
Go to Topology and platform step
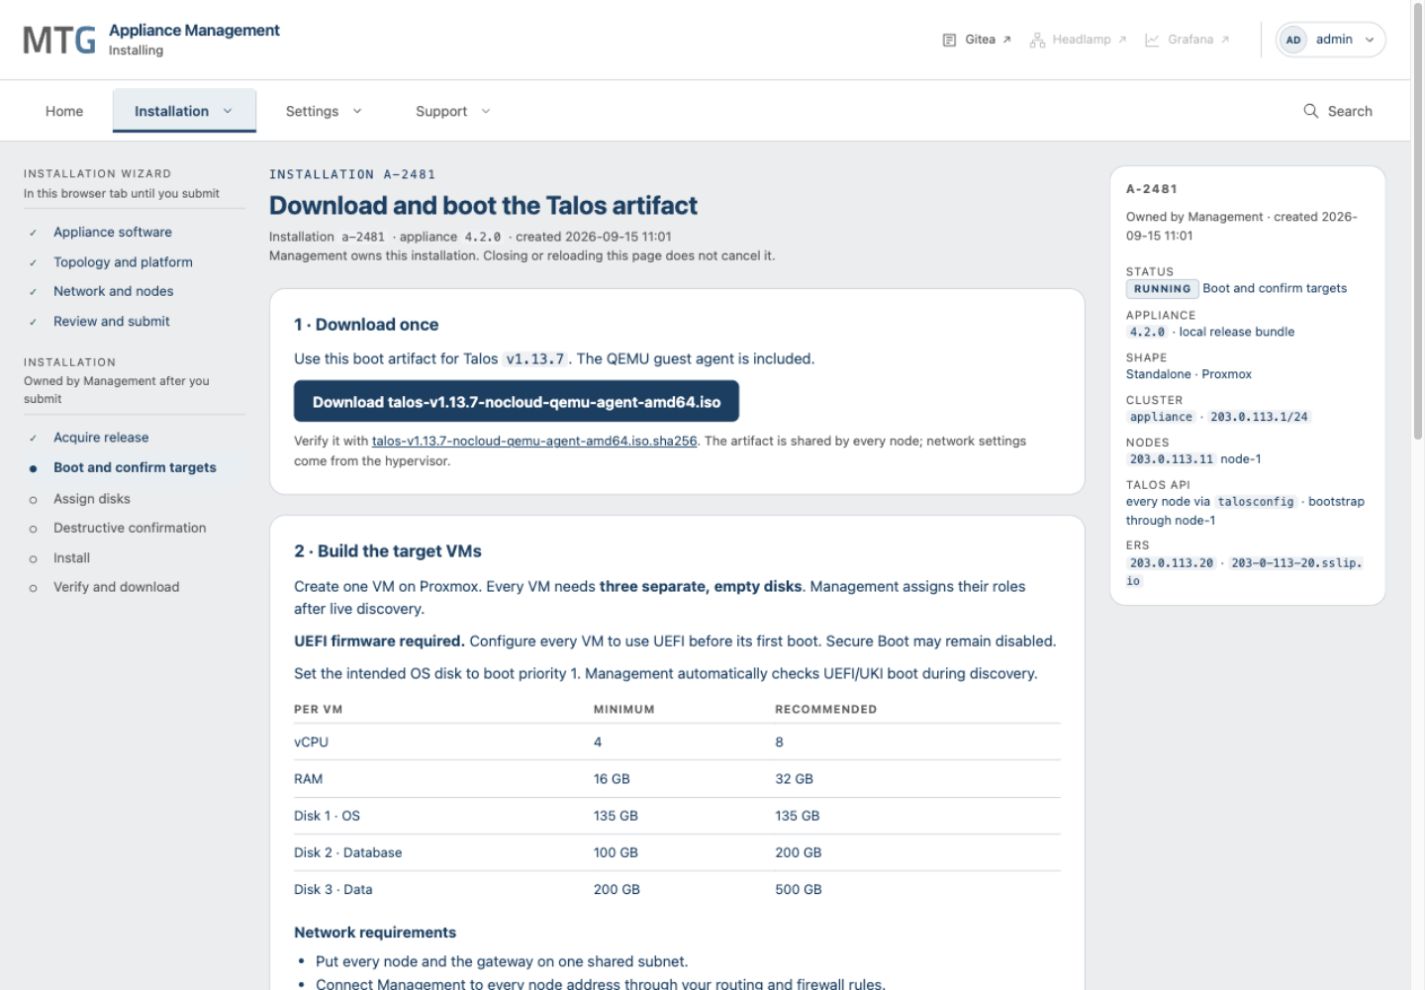(123, 262)
